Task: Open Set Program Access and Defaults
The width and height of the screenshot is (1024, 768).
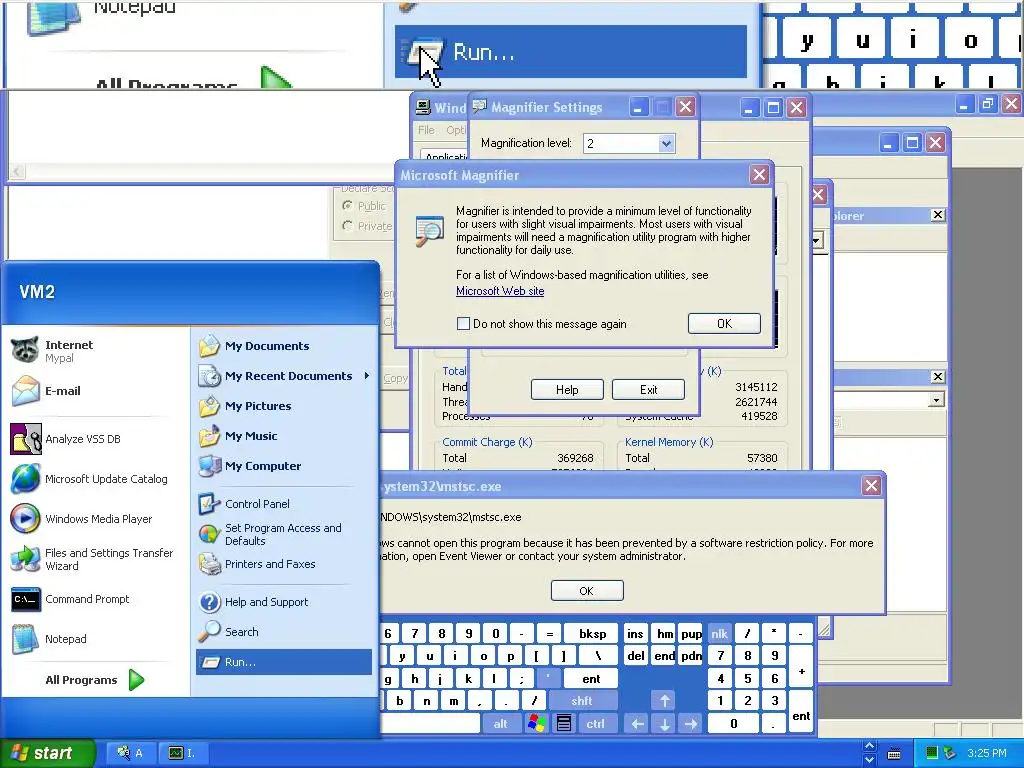Action: click(284, 534)
